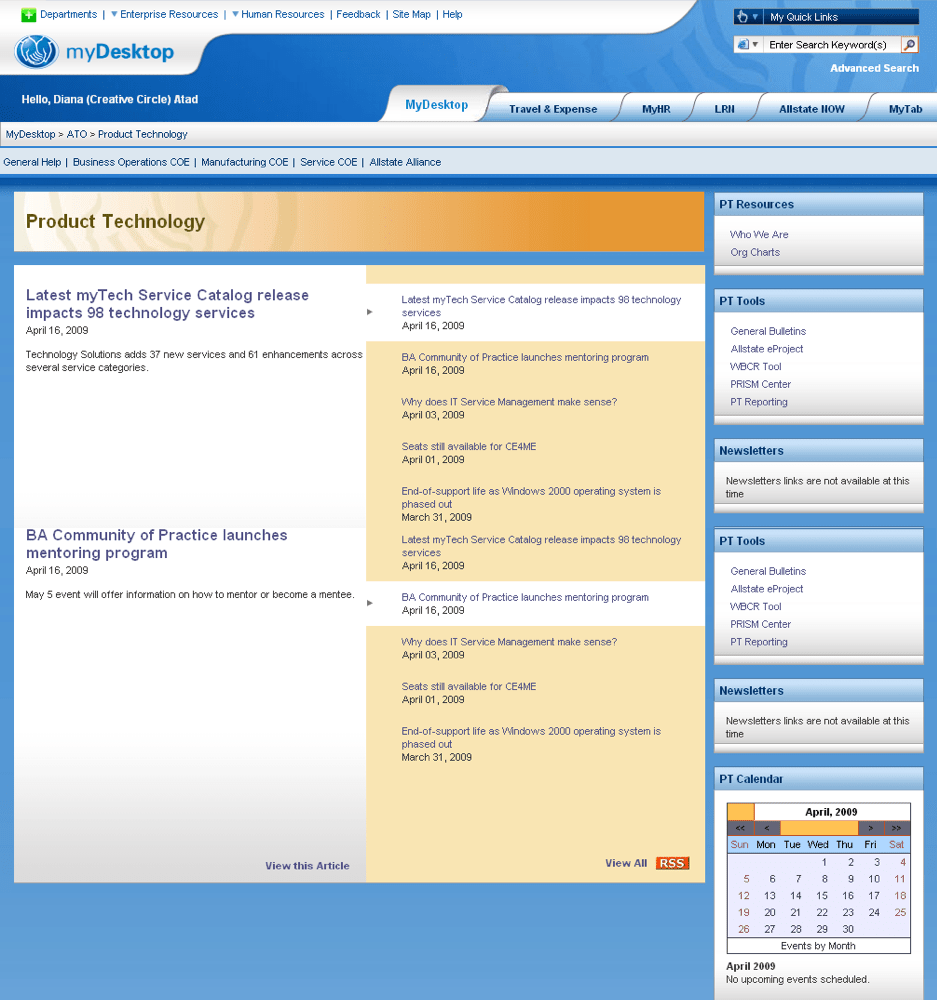Click the Enter Search Keyword(s) field
This screenshot has height=1000, width=937.
click(x=832, y=45)
